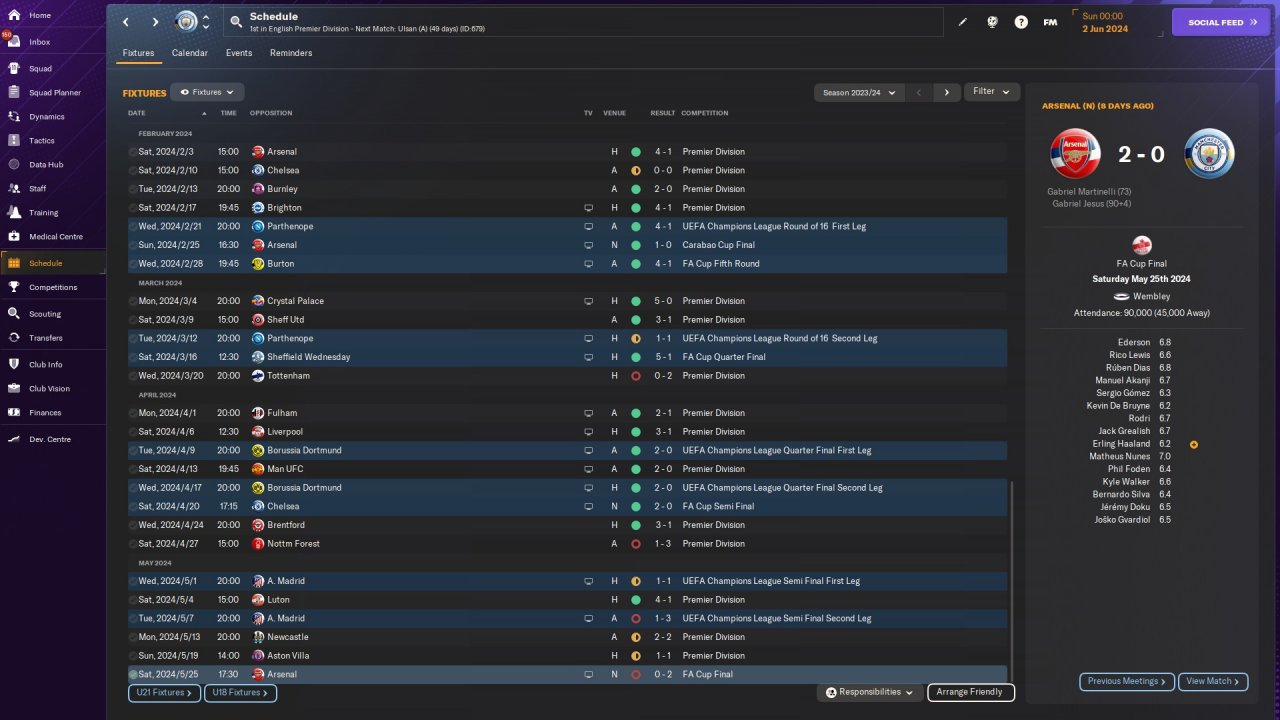1280x720 pixels.
Task: Switch to the Fixtures tab
Action: [x=138, y=53]
